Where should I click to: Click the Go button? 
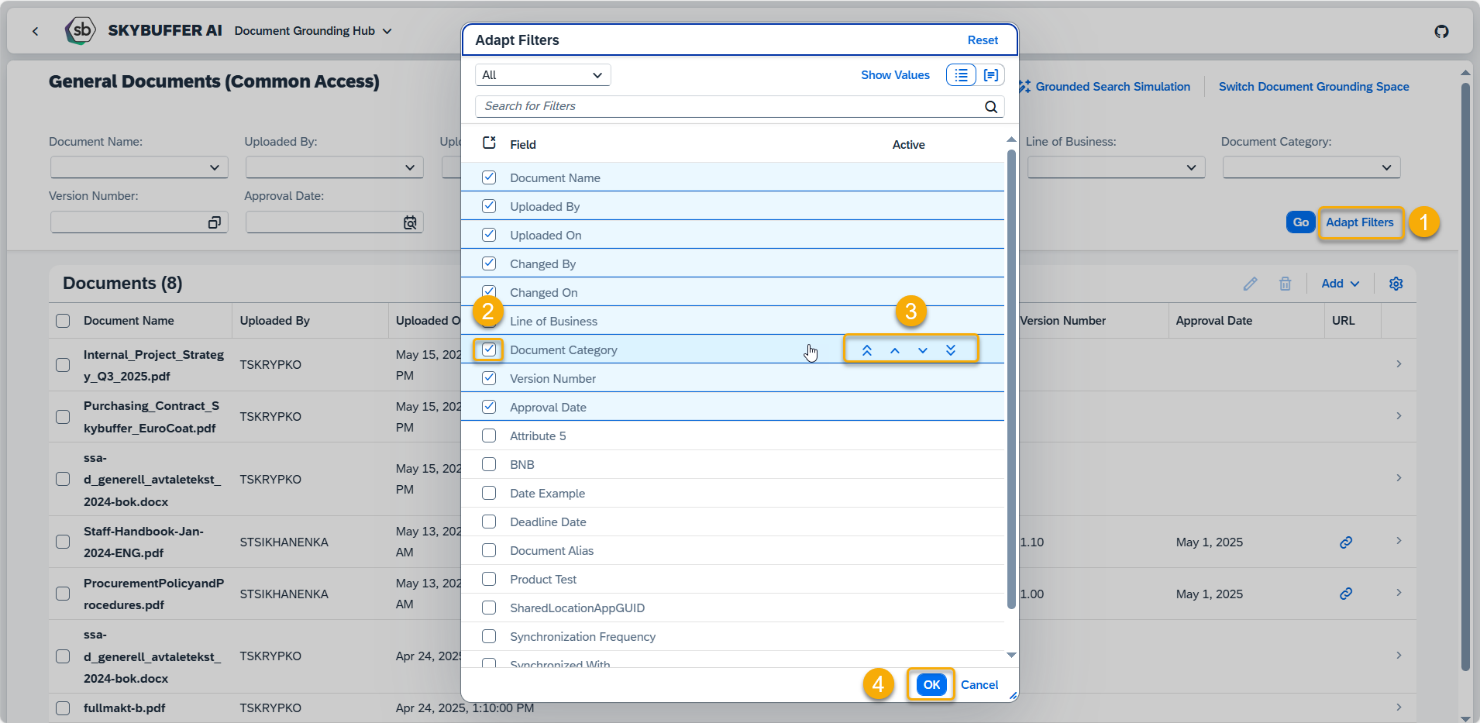click(1301, 222)
